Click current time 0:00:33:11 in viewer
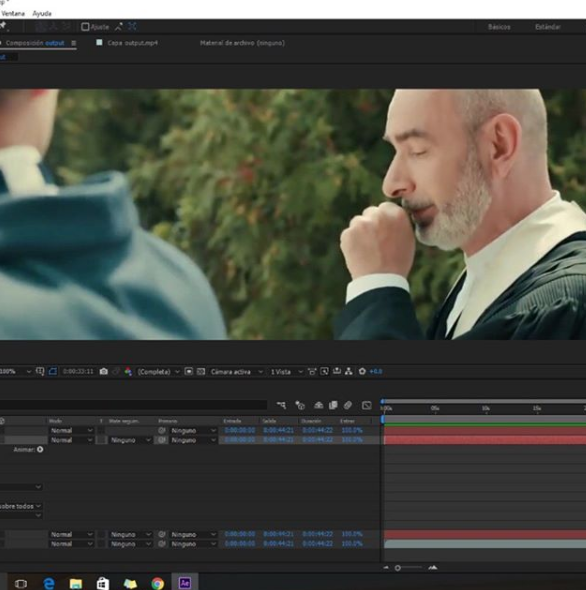This screenshot has height=590, width=586. [x=78, y=371]
